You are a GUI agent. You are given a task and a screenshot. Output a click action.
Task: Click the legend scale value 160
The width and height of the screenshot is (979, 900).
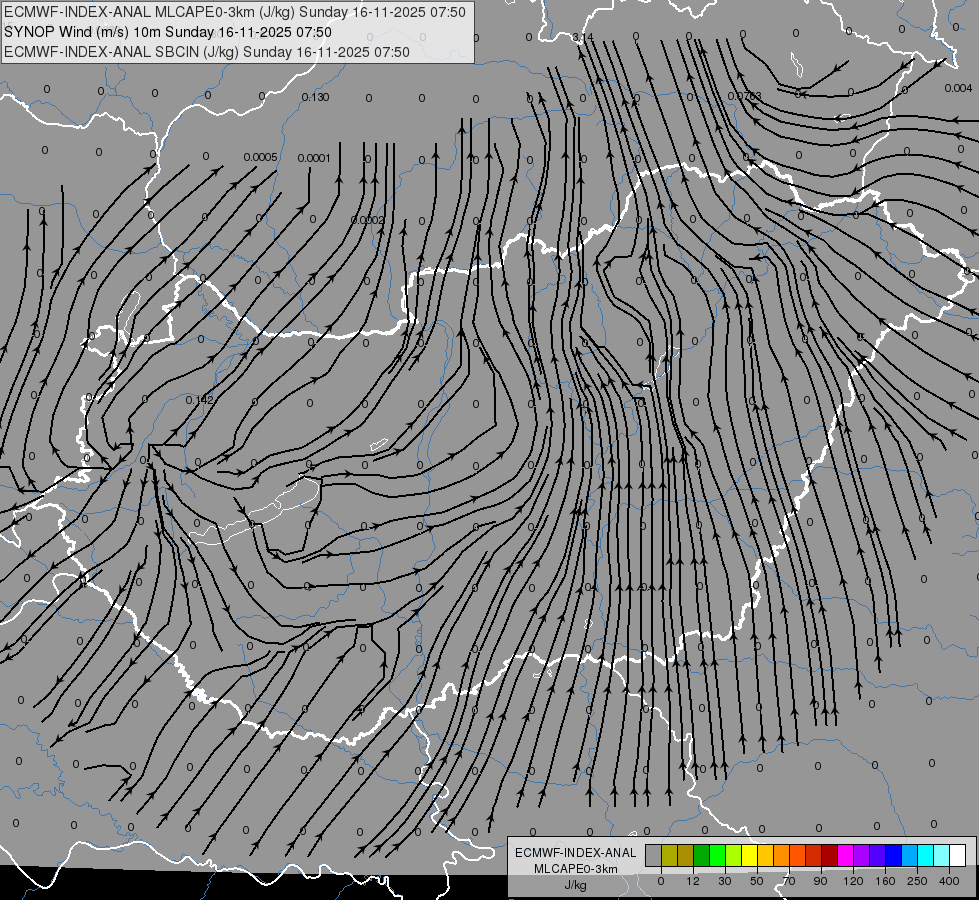coord(885,881)
